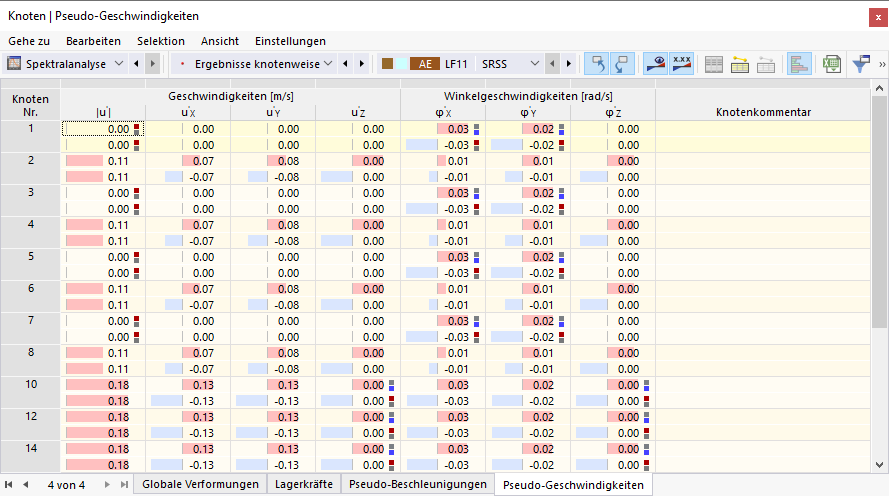889x496 pixels.
Task: Open the Spektralanalyse dropdown
Action: point(118,63)
